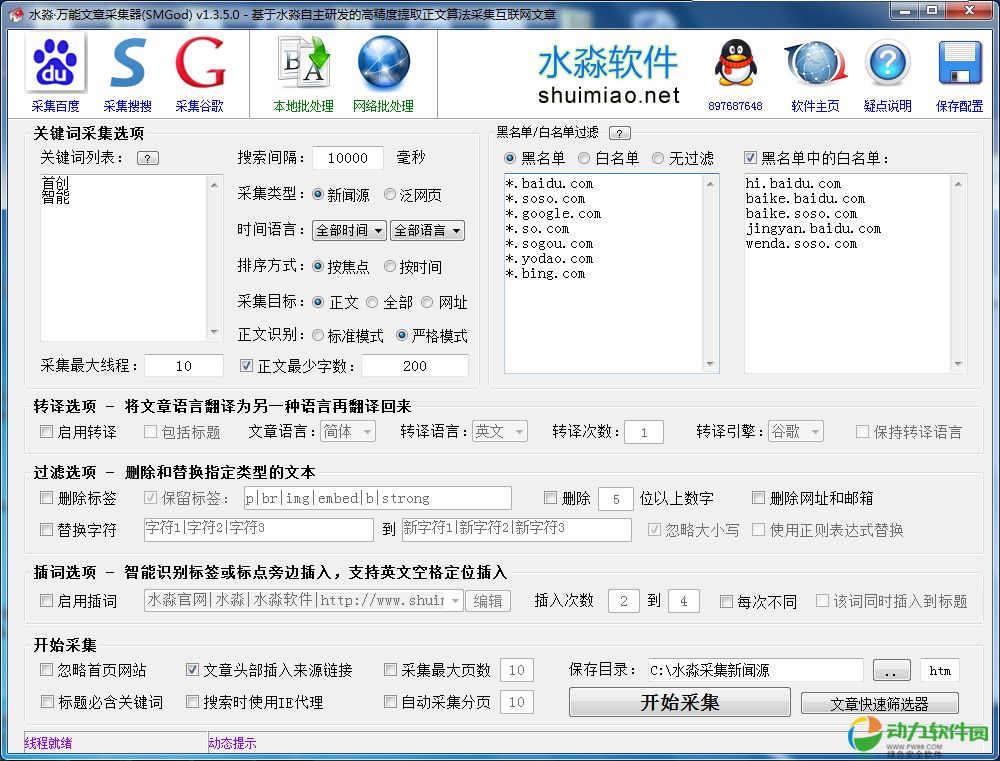Click the 文章快速筛选器 button
Viewport: 1000px width, 761px height.
tap(879, 703)
